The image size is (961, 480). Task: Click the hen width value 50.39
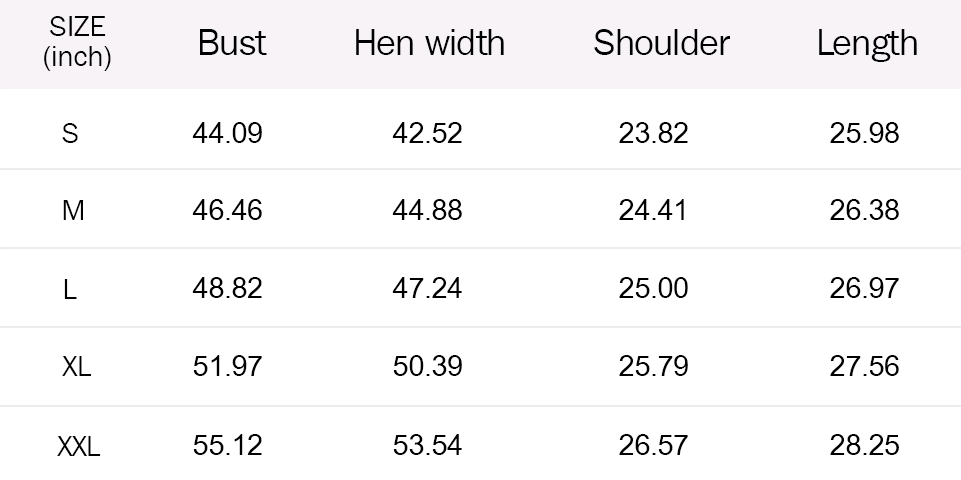click(x=427, y=367)
